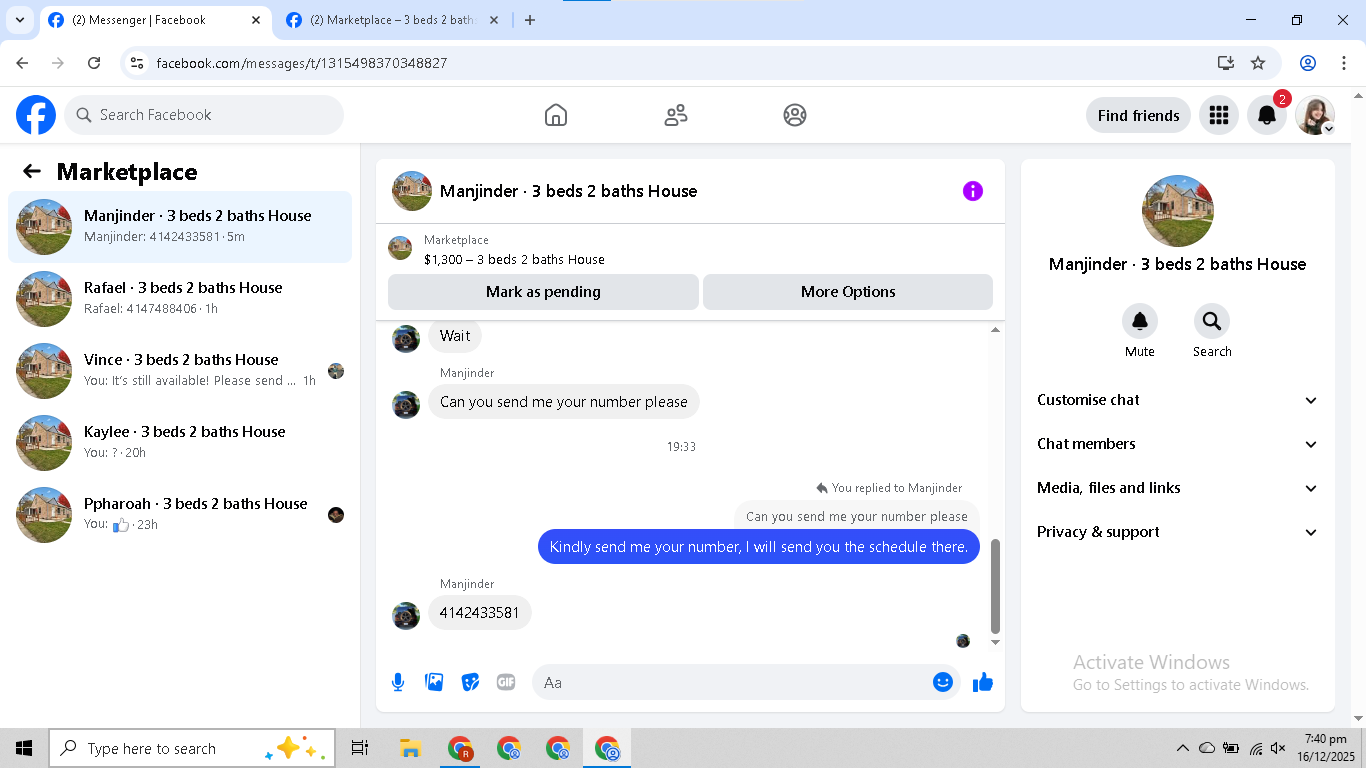Click the chat header title Manjinder

[x=568, y=191]
